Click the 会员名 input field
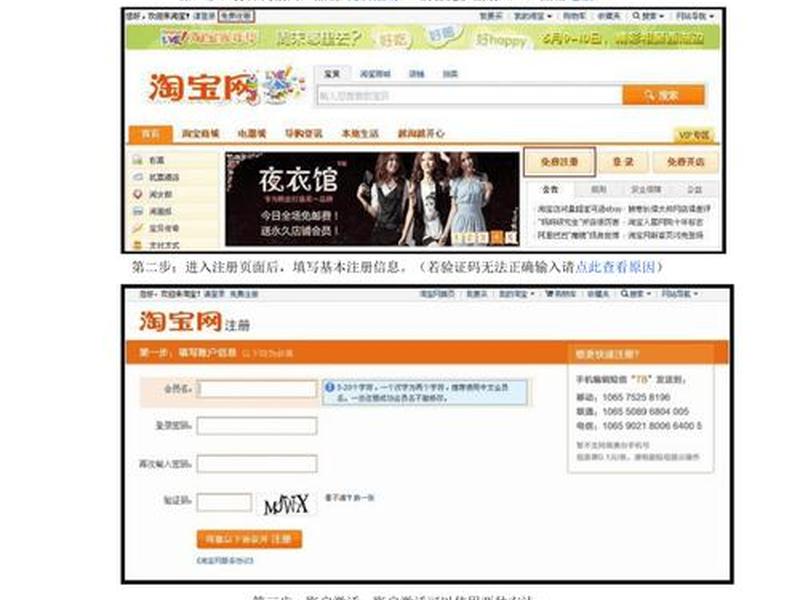The height and width of the screenshot is (600, 800). [x=257, y=389]
